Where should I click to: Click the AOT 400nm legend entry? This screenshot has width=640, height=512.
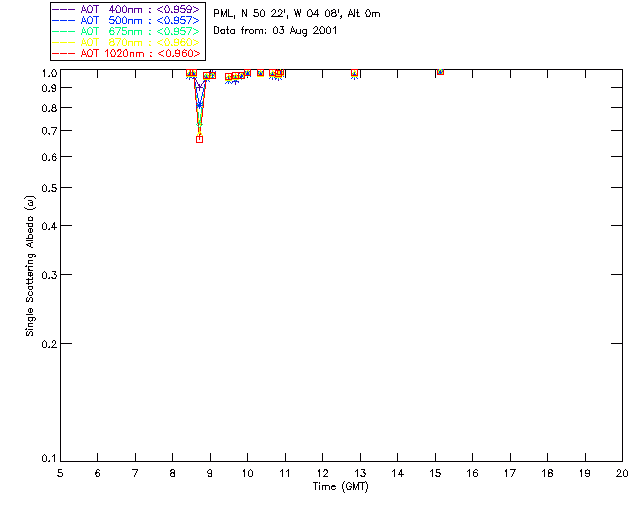(x=126, y=9)
